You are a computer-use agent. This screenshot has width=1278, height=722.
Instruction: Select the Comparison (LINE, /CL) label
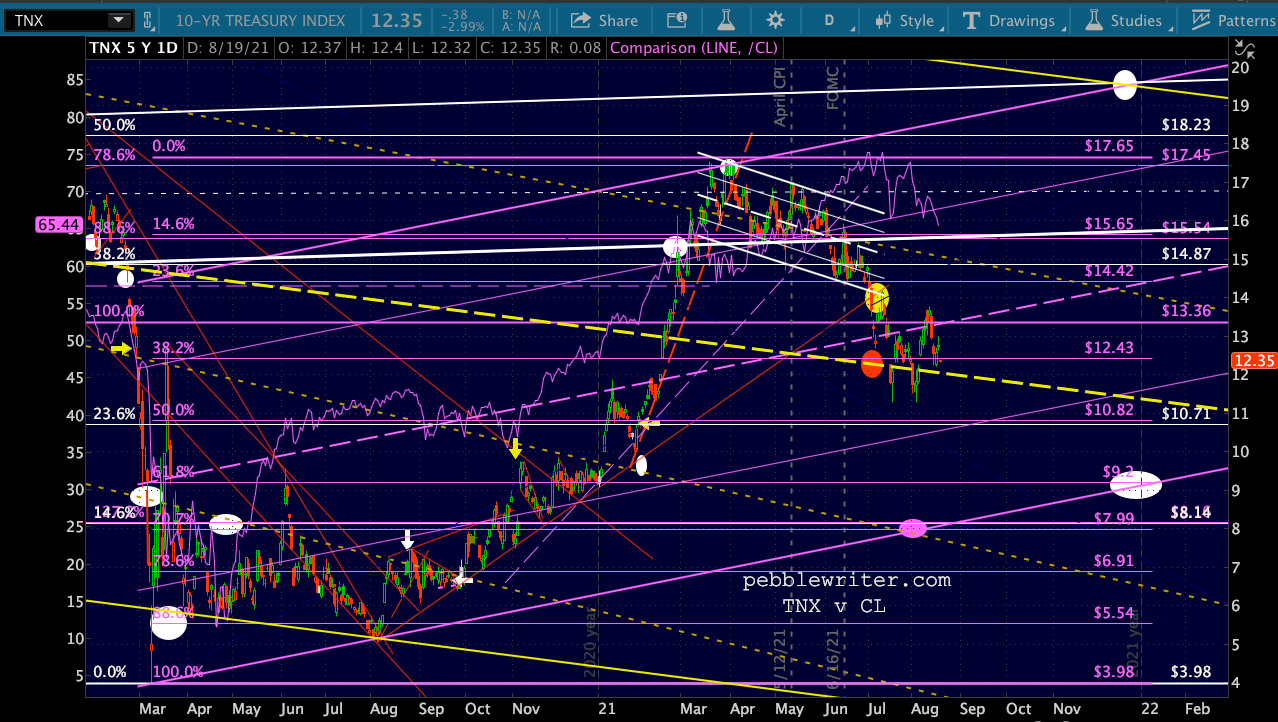click(x=693, y=47)
